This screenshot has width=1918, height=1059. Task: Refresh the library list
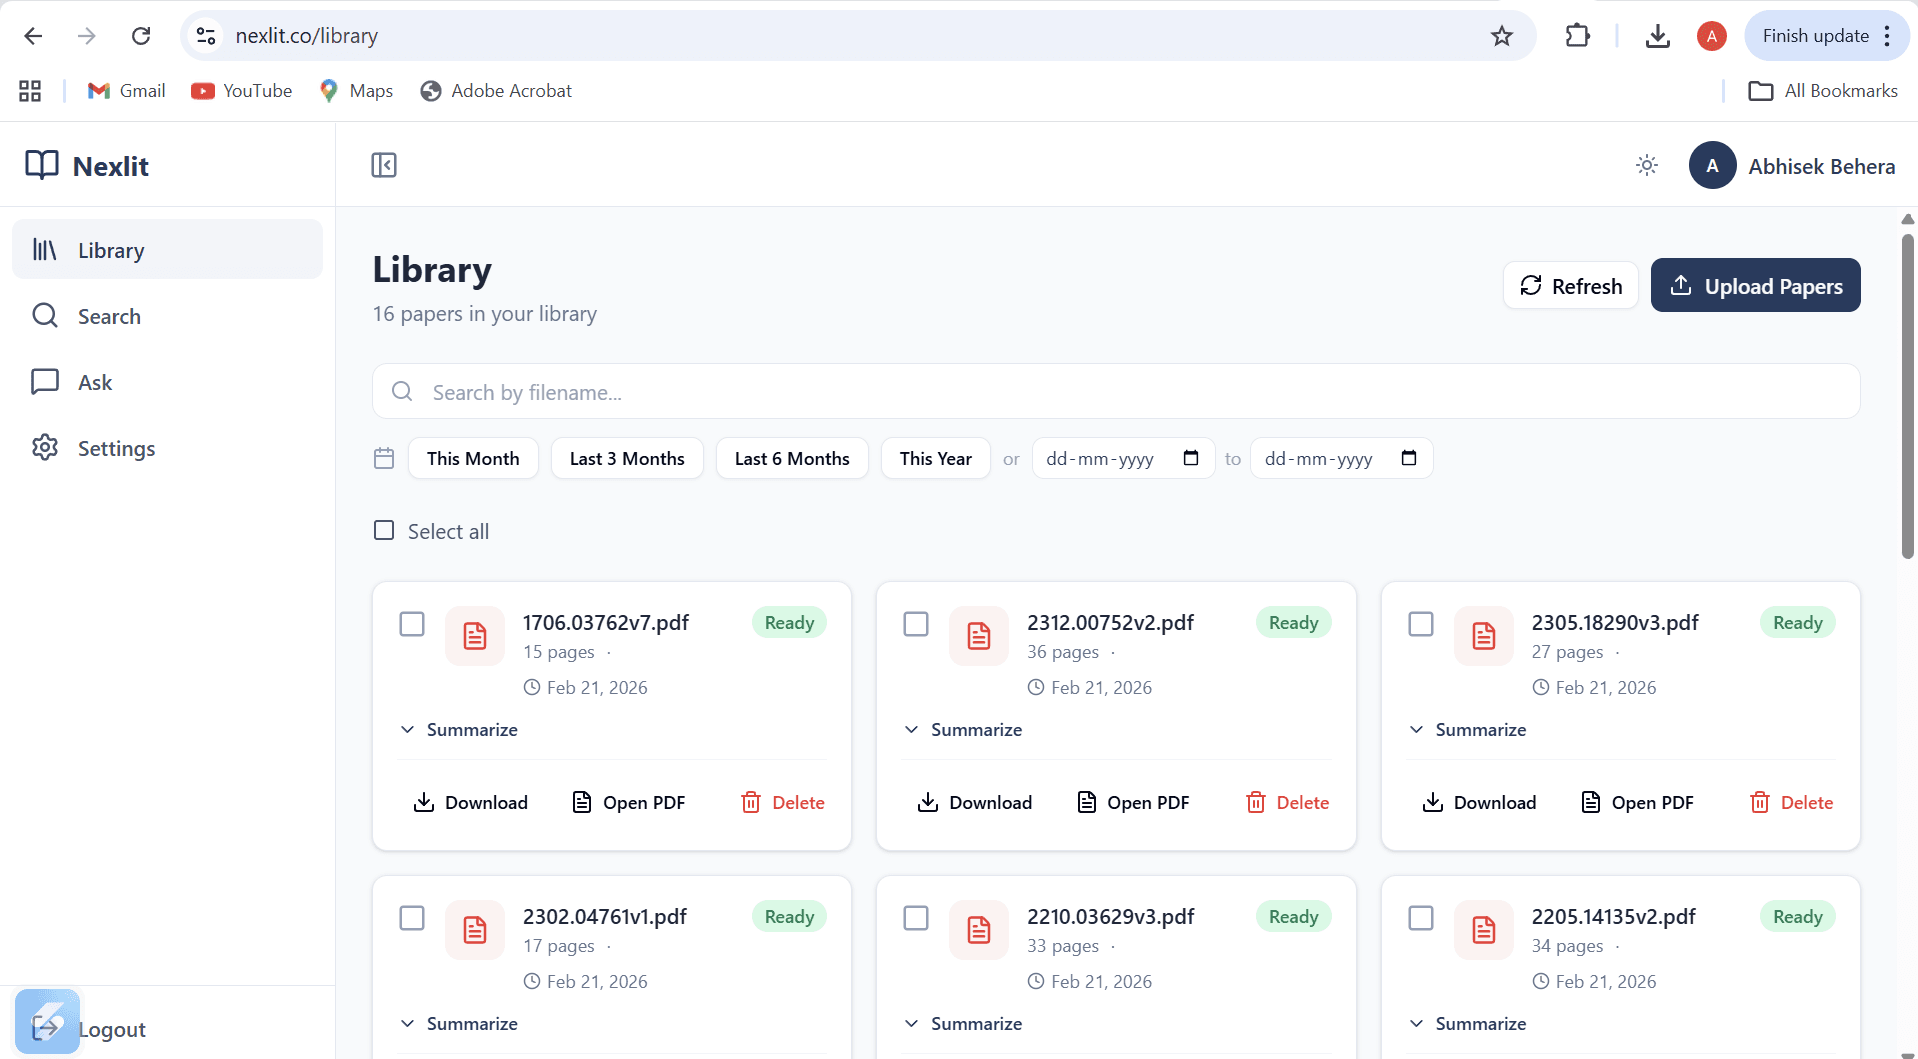click(x=1570, y=285)
